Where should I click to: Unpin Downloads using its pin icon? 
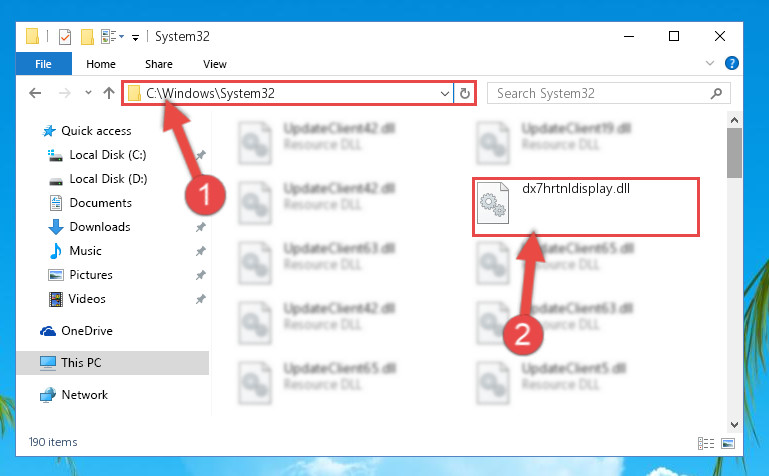[x=201, y=227]
